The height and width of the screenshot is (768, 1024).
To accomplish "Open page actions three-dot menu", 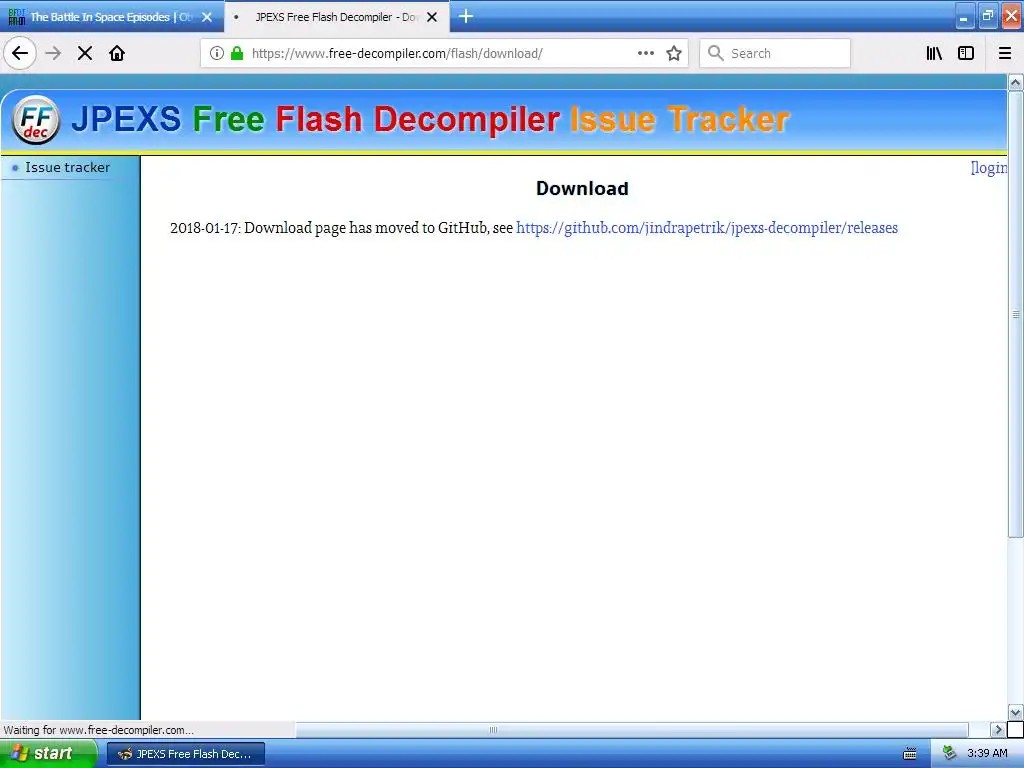I will (x=646, y=53).
